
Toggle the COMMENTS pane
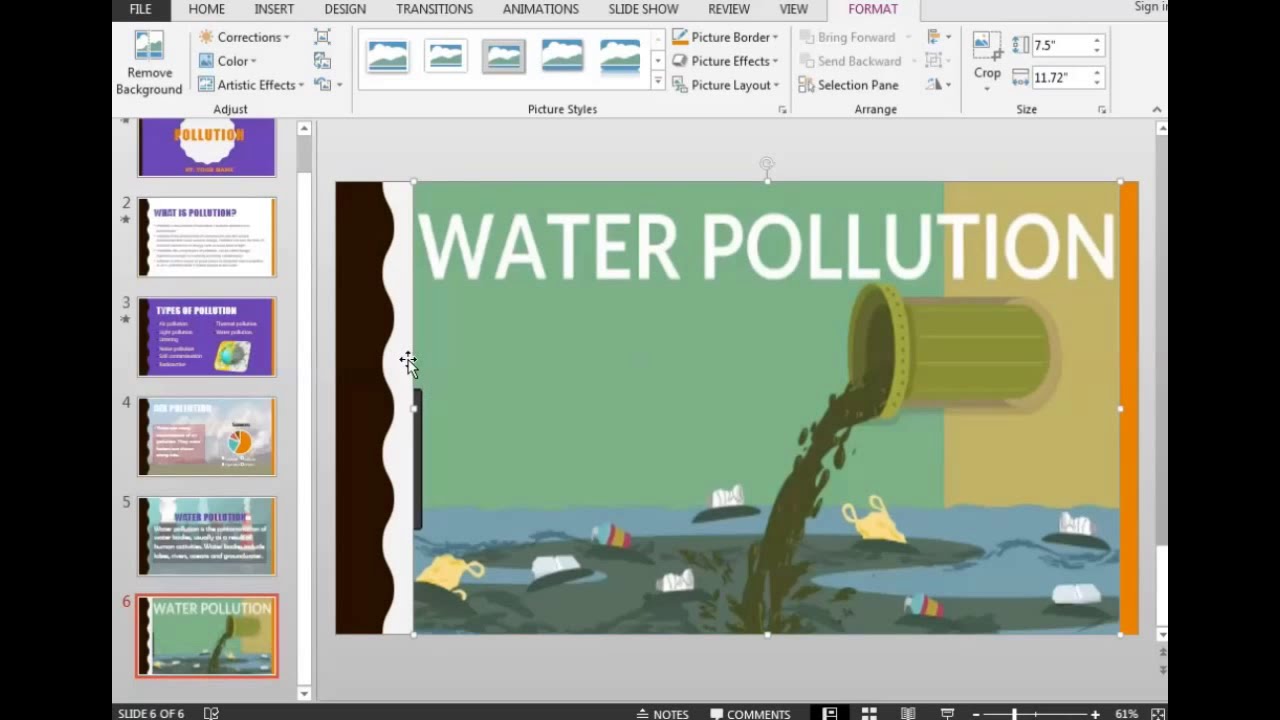click(750, 713)
